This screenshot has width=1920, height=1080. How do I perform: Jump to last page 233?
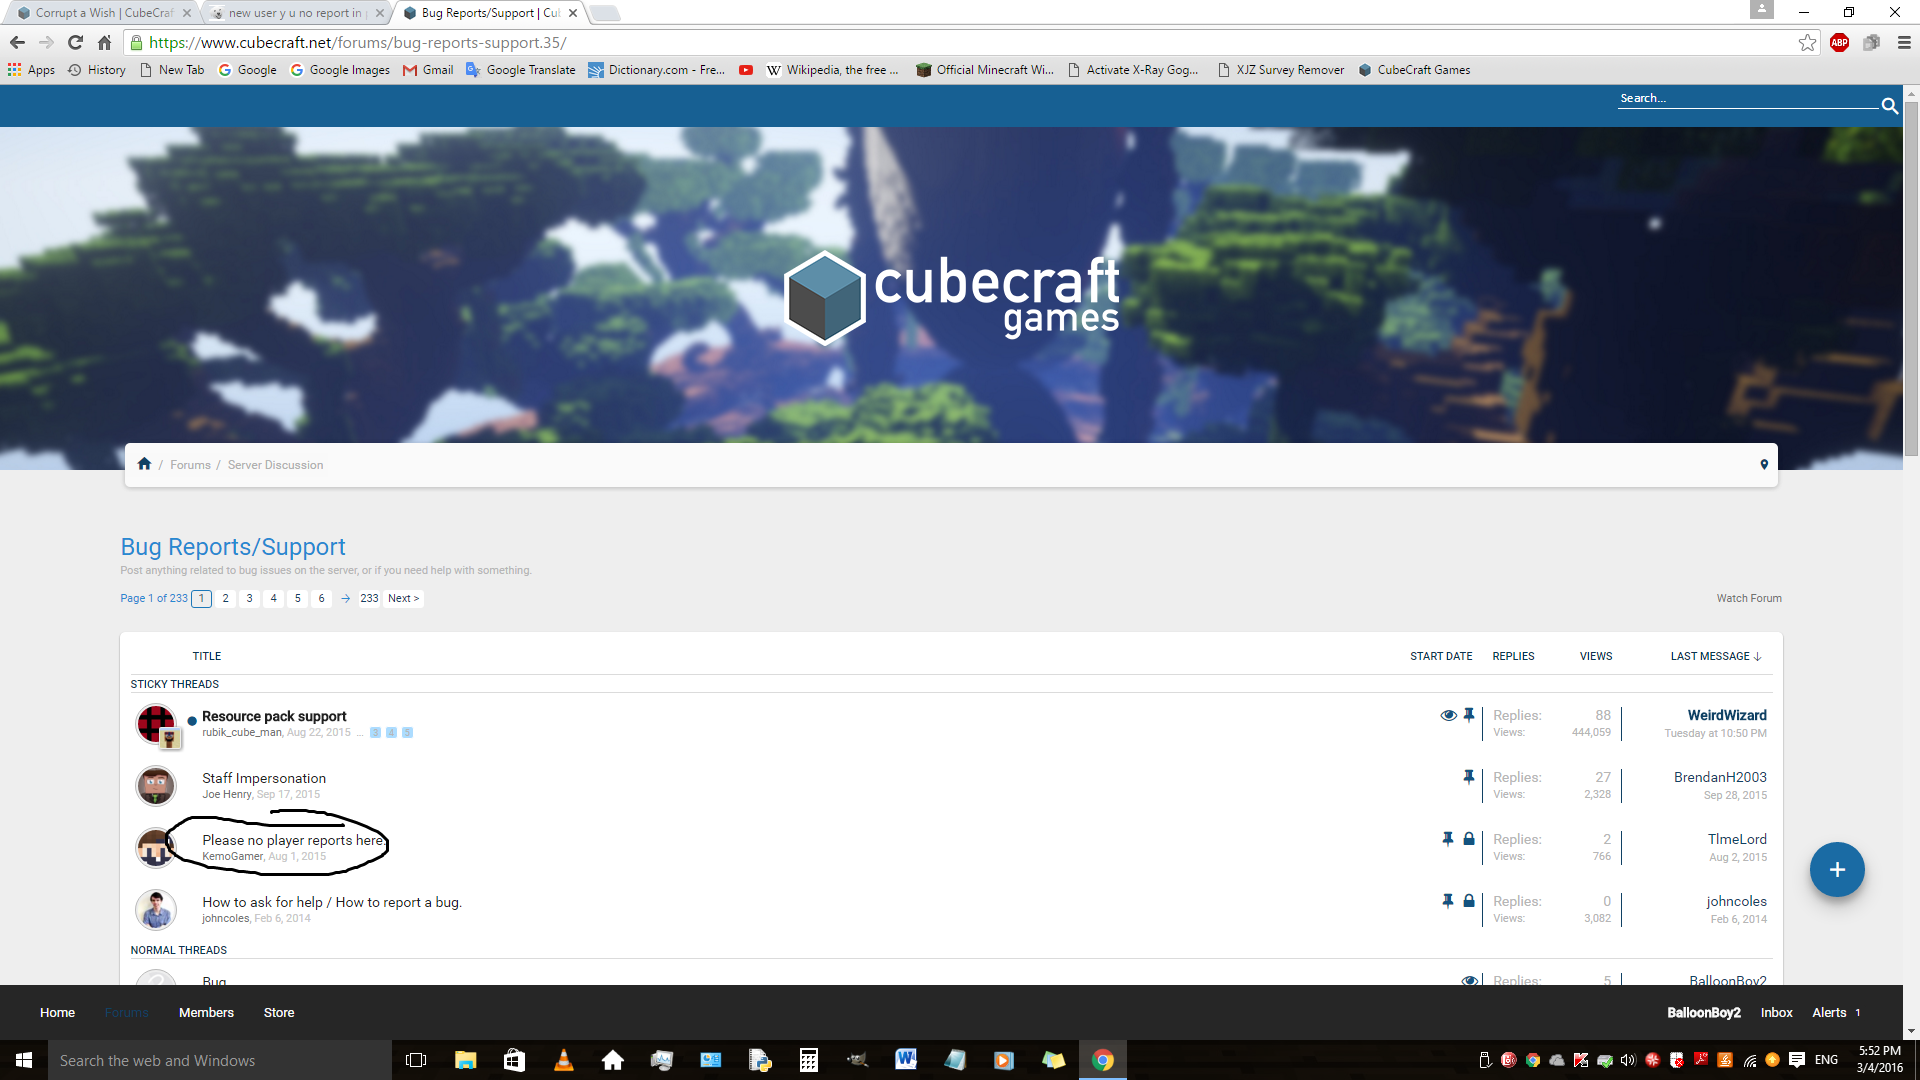pyautogui.click(x=369, y=598)
